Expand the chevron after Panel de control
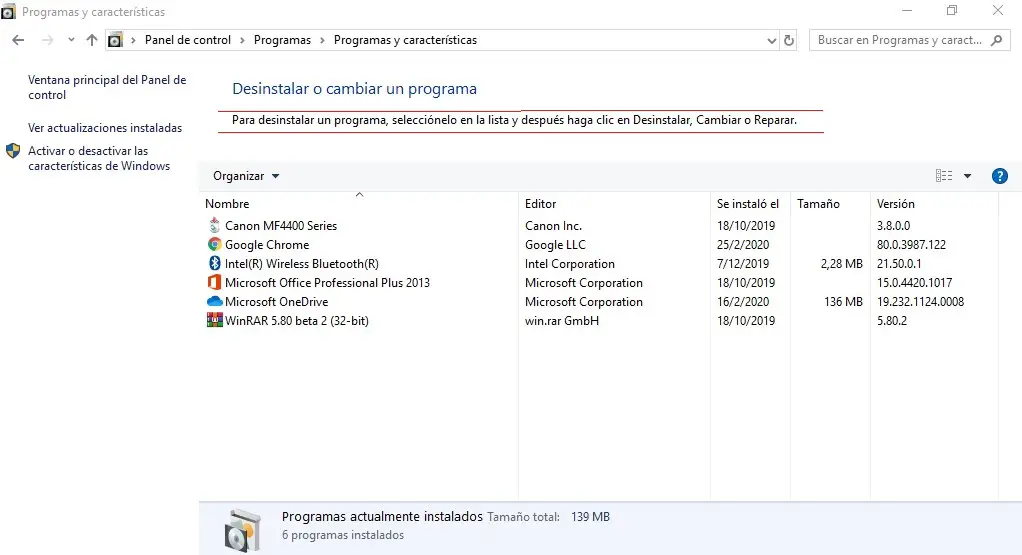 pos(242,40)
